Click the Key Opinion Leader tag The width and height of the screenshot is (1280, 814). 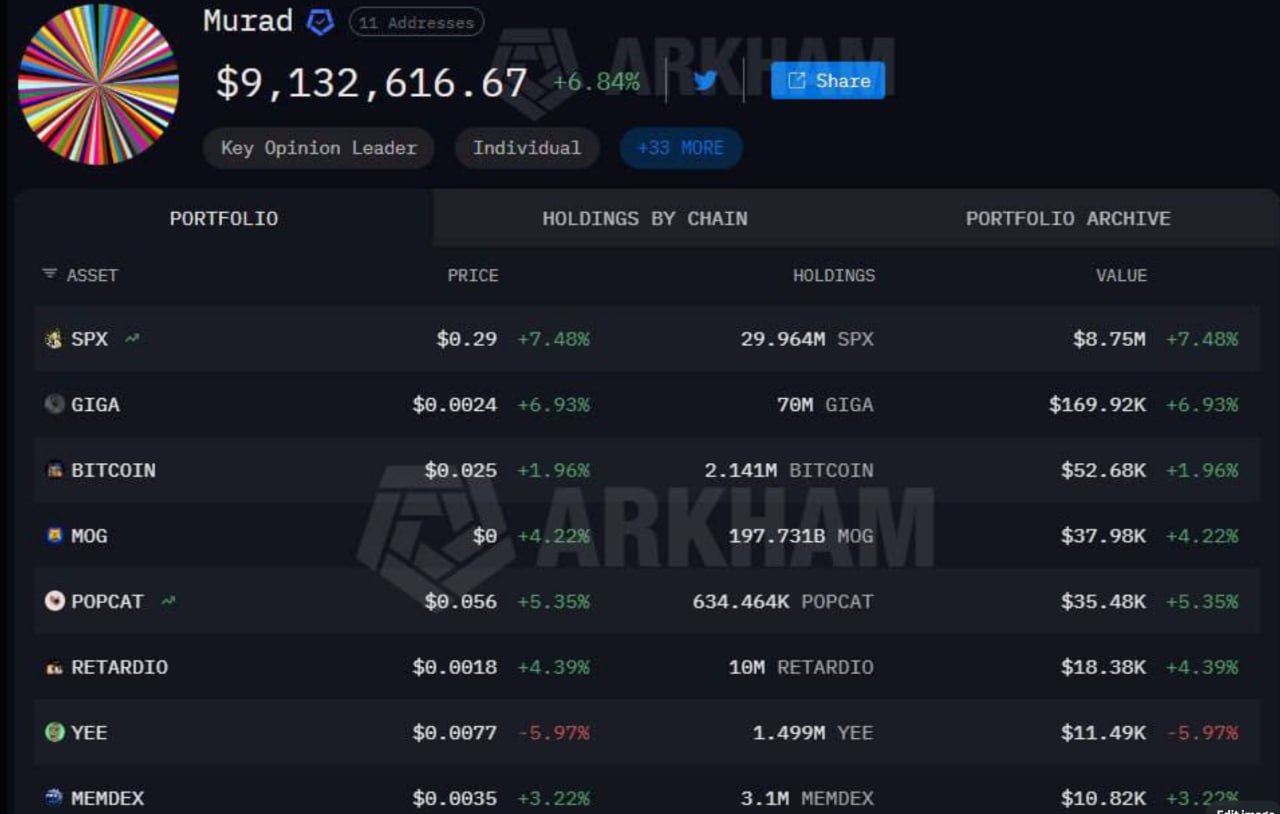click(318, 148)
